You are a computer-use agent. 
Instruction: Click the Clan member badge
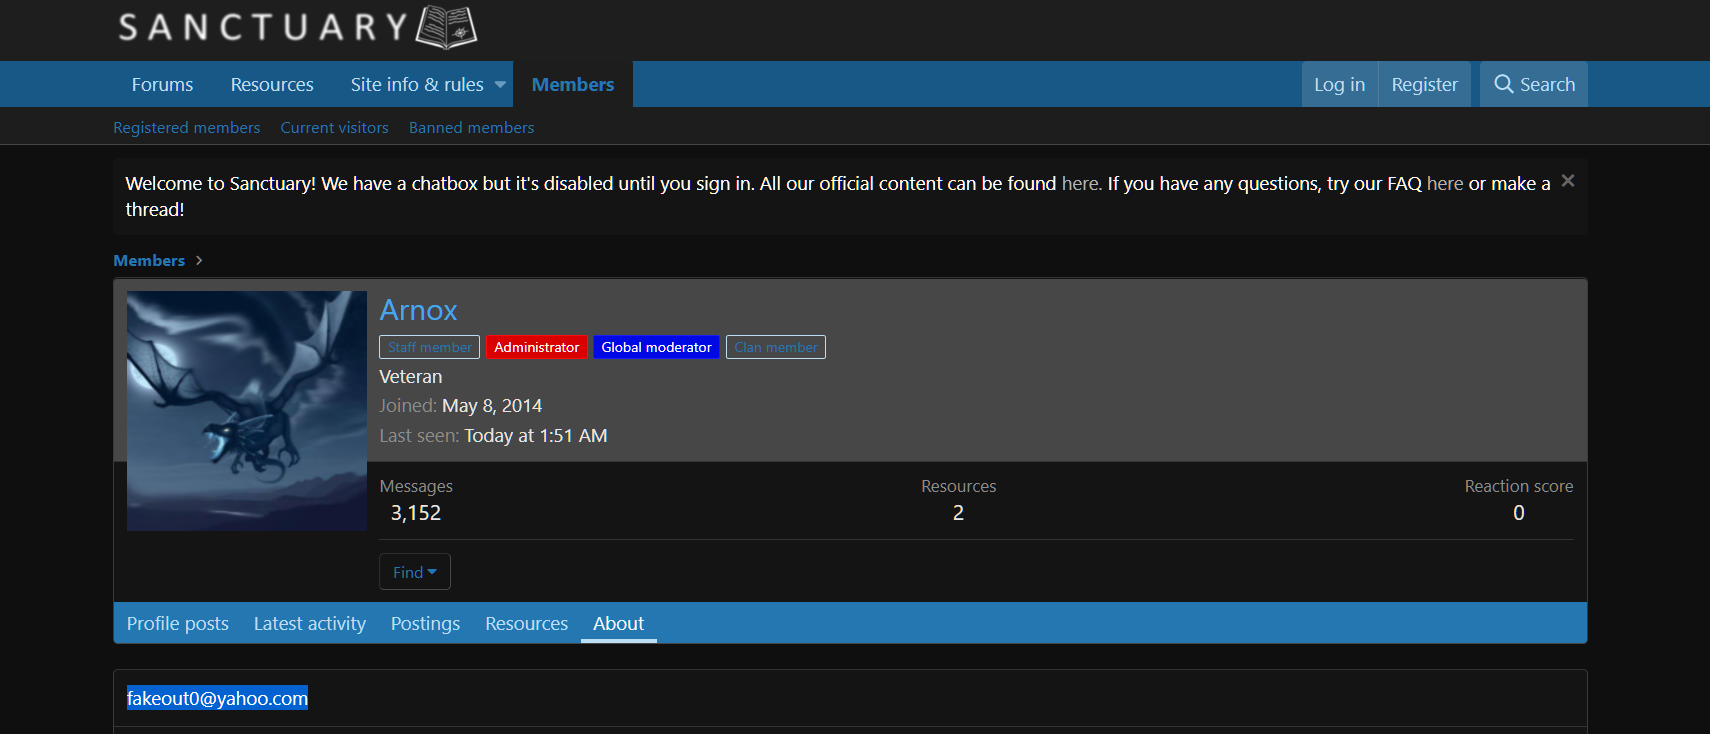tap(775, 347)
